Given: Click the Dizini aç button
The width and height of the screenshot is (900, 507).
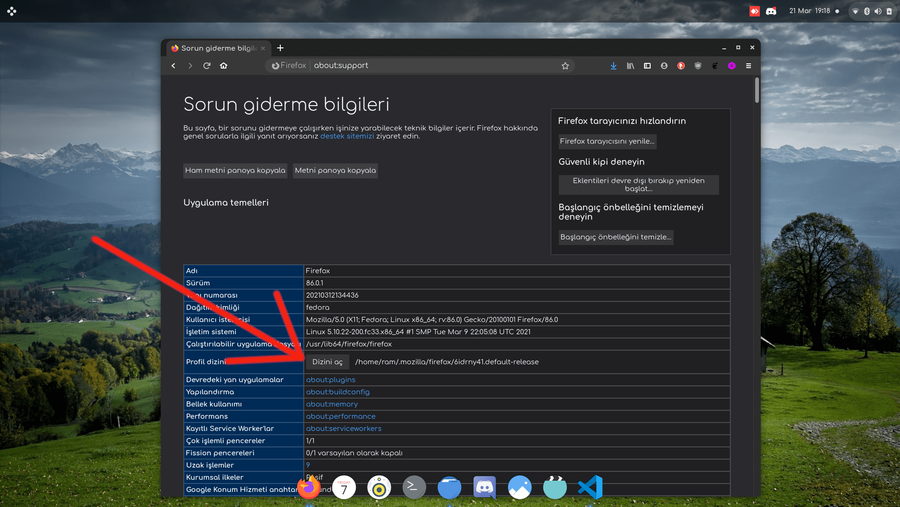Looking at the screenshot, I should (327, 362).
